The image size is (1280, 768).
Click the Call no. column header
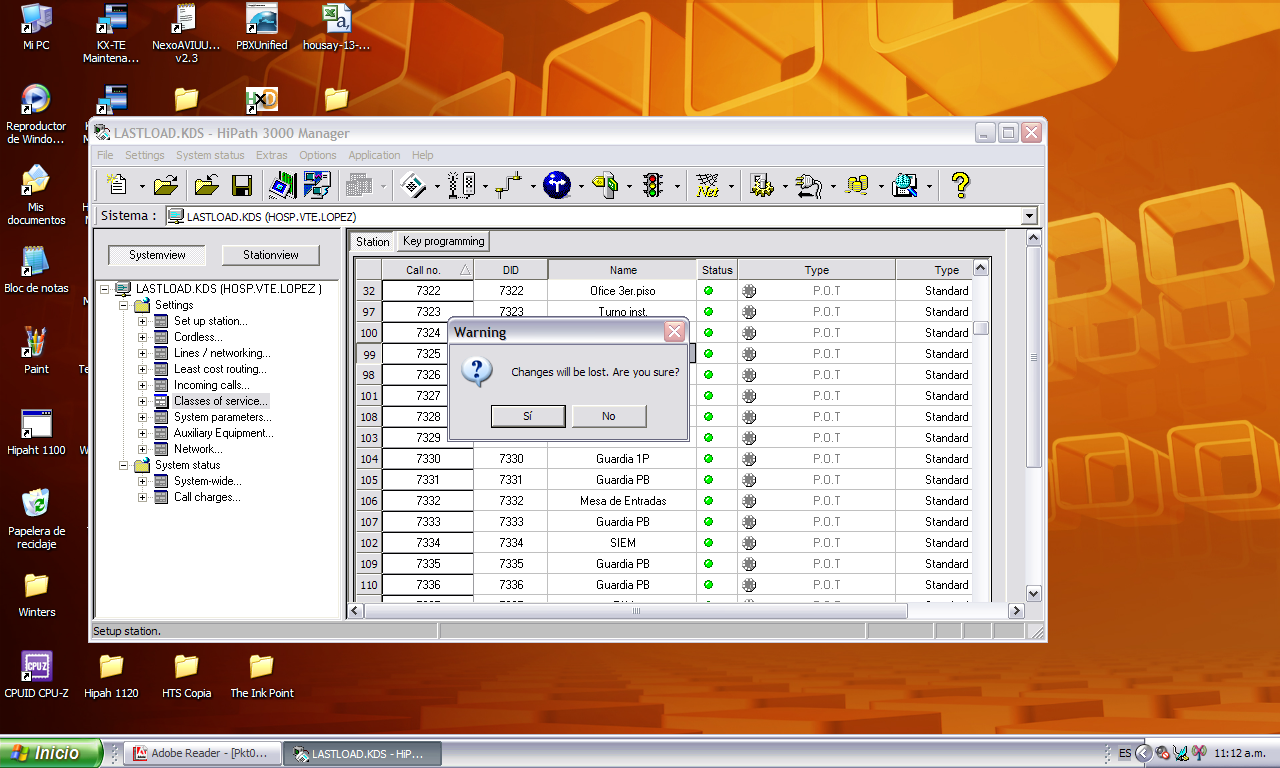(428, 270)
